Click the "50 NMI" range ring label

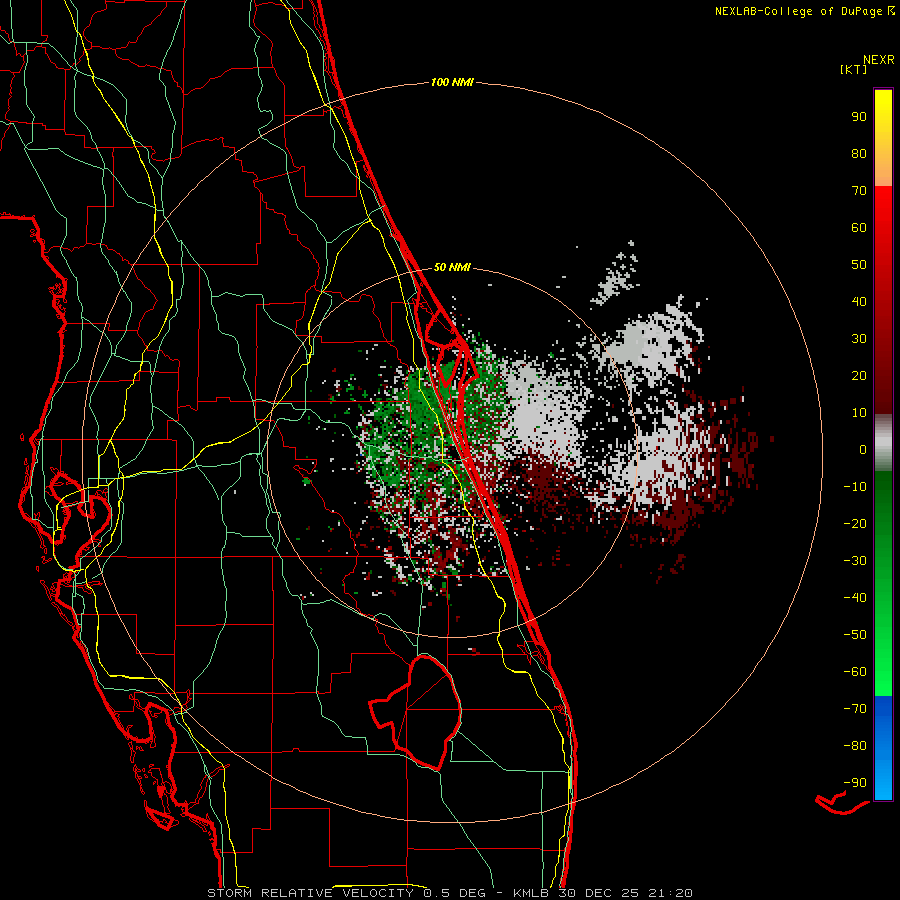[x=452, y=267]
